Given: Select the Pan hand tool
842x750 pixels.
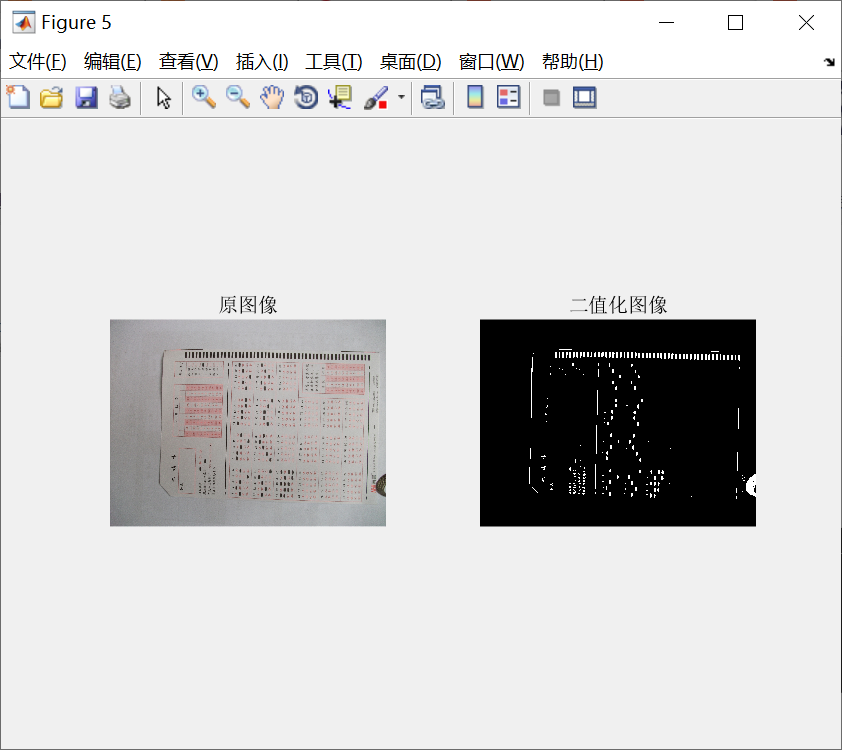Looking at the screenshot, I should [x=272, y=98].
